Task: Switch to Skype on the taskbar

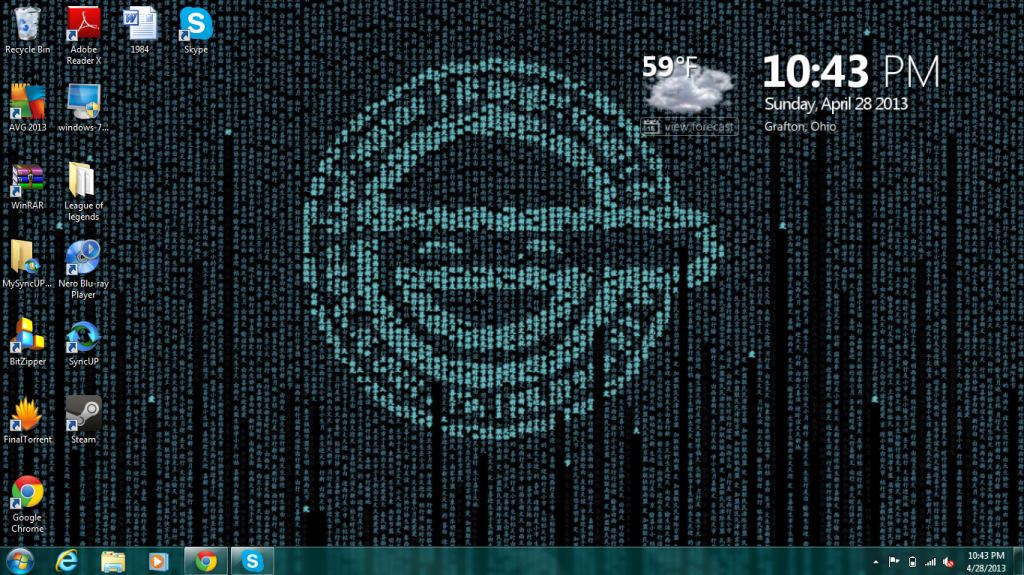Action: pyautogui.click(x=252, y=561)
